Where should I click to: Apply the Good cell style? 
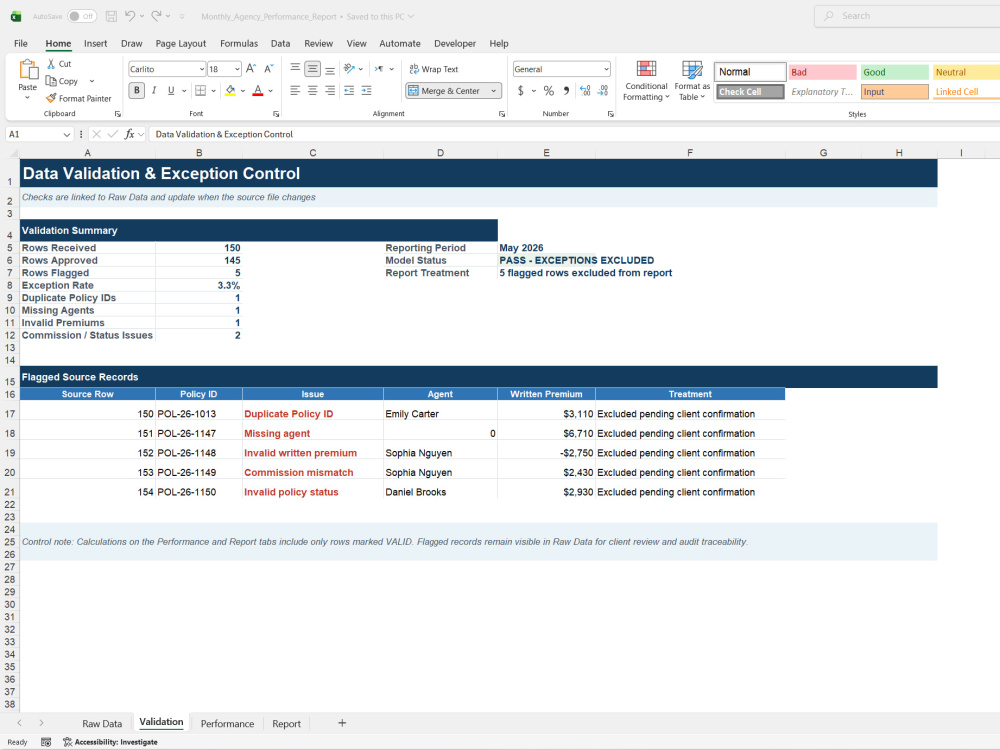coord(895,72)
